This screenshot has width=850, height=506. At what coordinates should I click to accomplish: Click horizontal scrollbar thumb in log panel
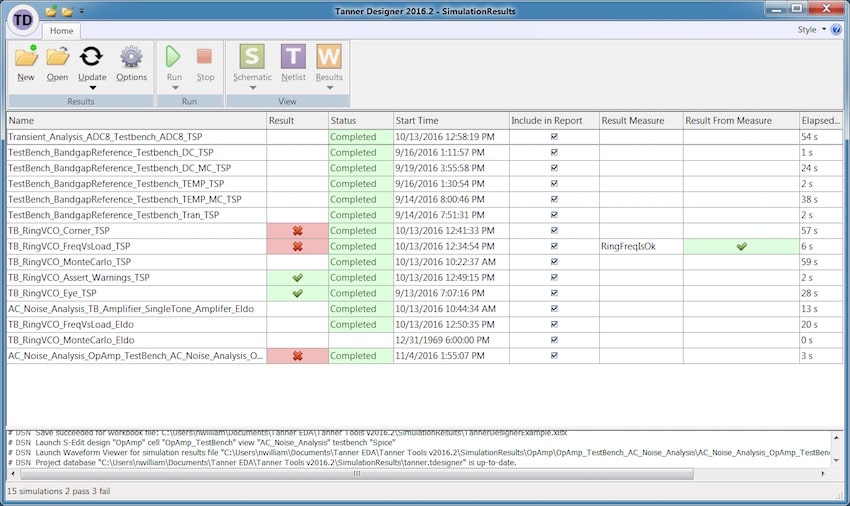(357, 474)
